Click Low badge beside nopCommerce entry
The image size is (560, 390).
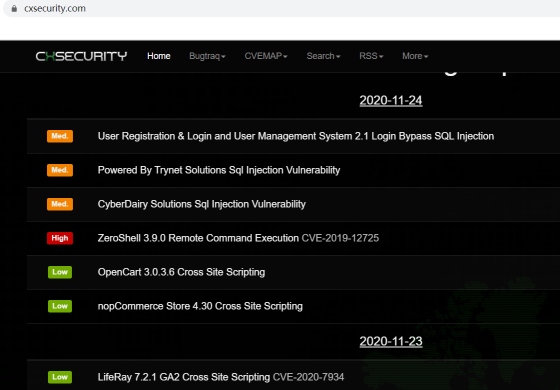(x=60, y=306)
